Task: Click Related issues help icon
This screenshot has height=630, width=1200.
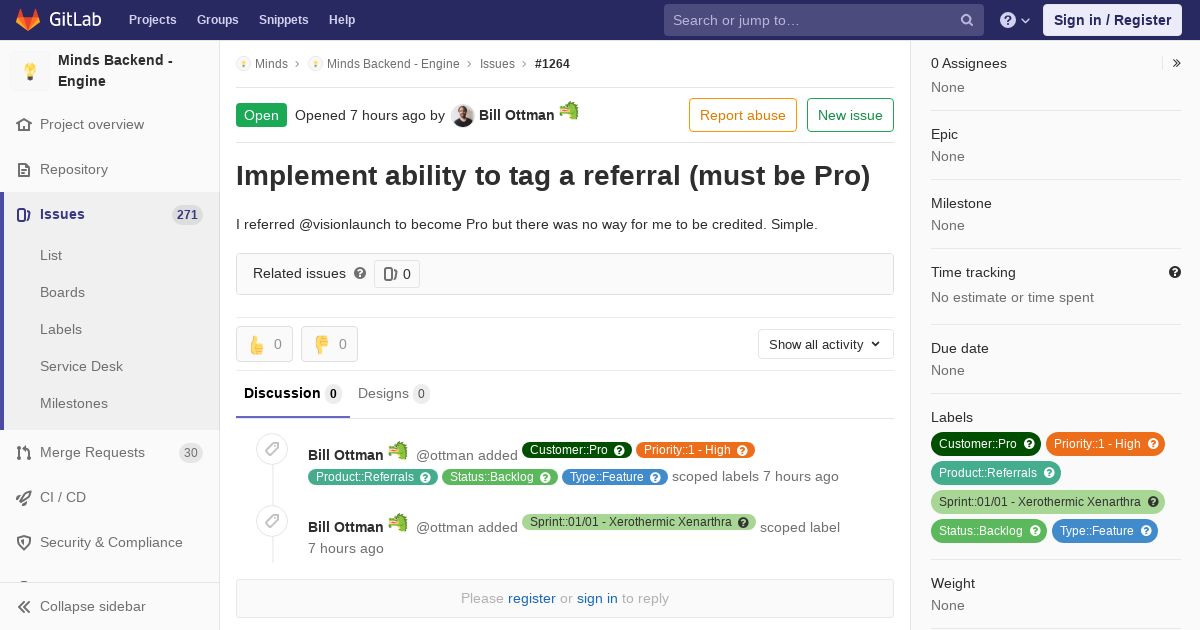Action: [x=360, y=273]
